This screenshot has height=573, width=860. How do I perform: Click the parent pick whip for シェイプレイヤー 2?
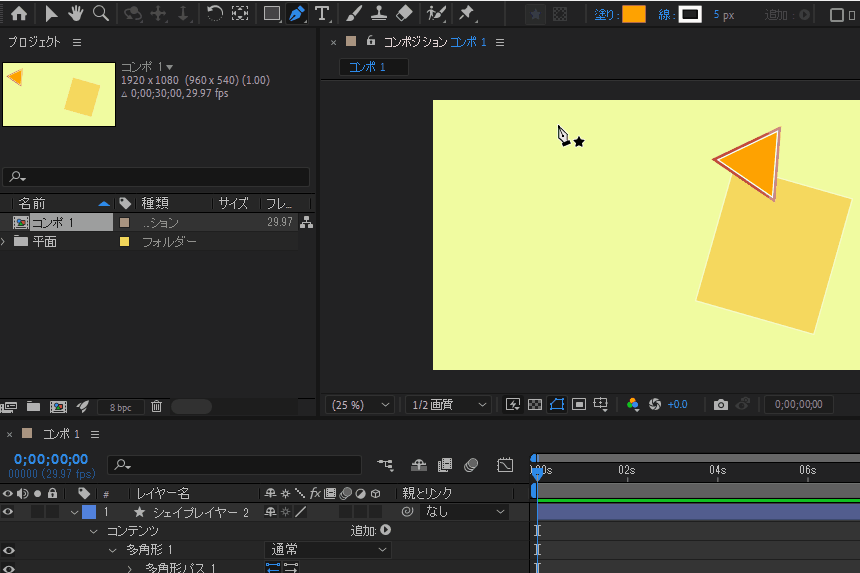407,512
